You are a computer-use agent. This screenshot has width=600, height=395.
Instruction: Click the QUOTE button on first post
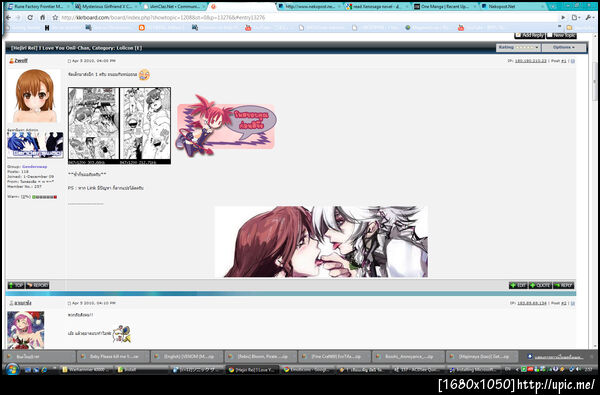click(540, 285)
